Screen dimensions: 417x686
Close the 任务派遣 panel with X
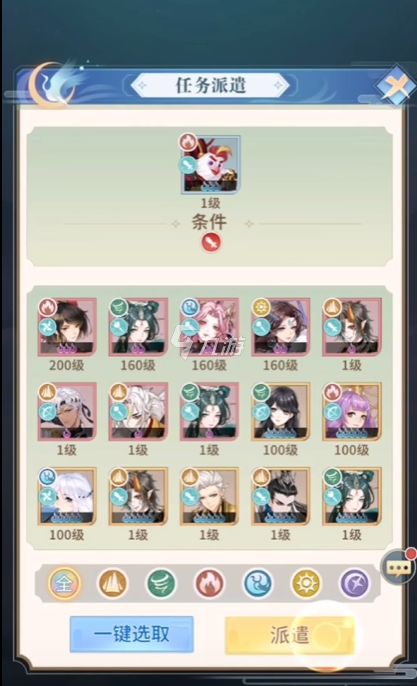(x=396, y=85)
